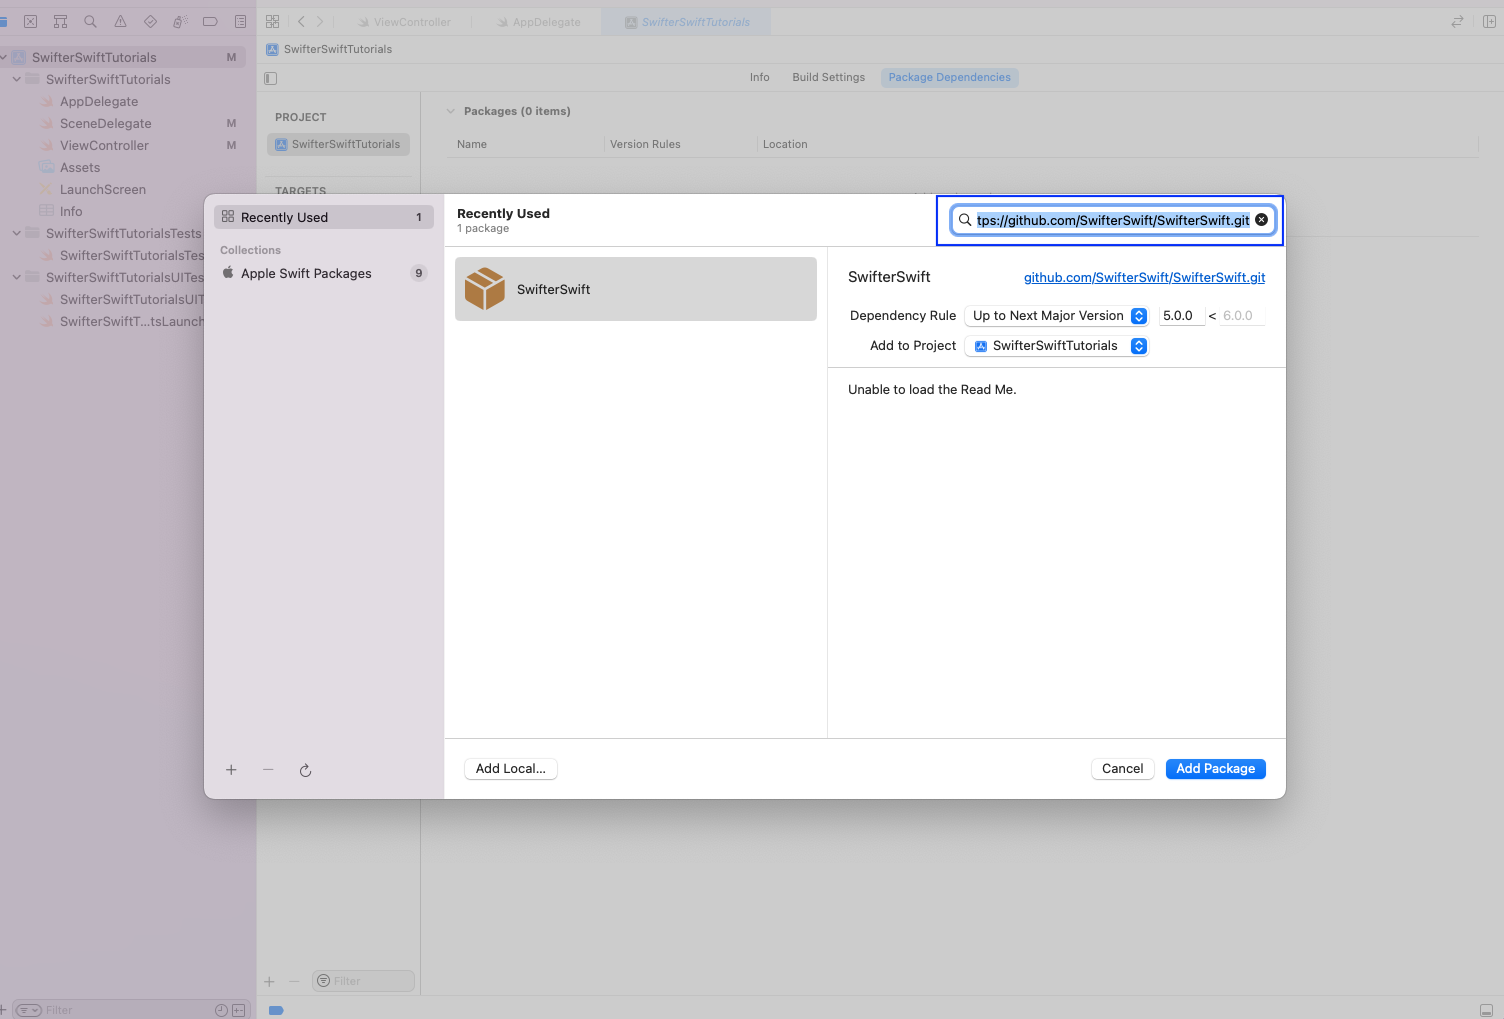Viewport: 1504px width, 1019px height.
Task: Switch to the Info tab
Action: point(760,78)
